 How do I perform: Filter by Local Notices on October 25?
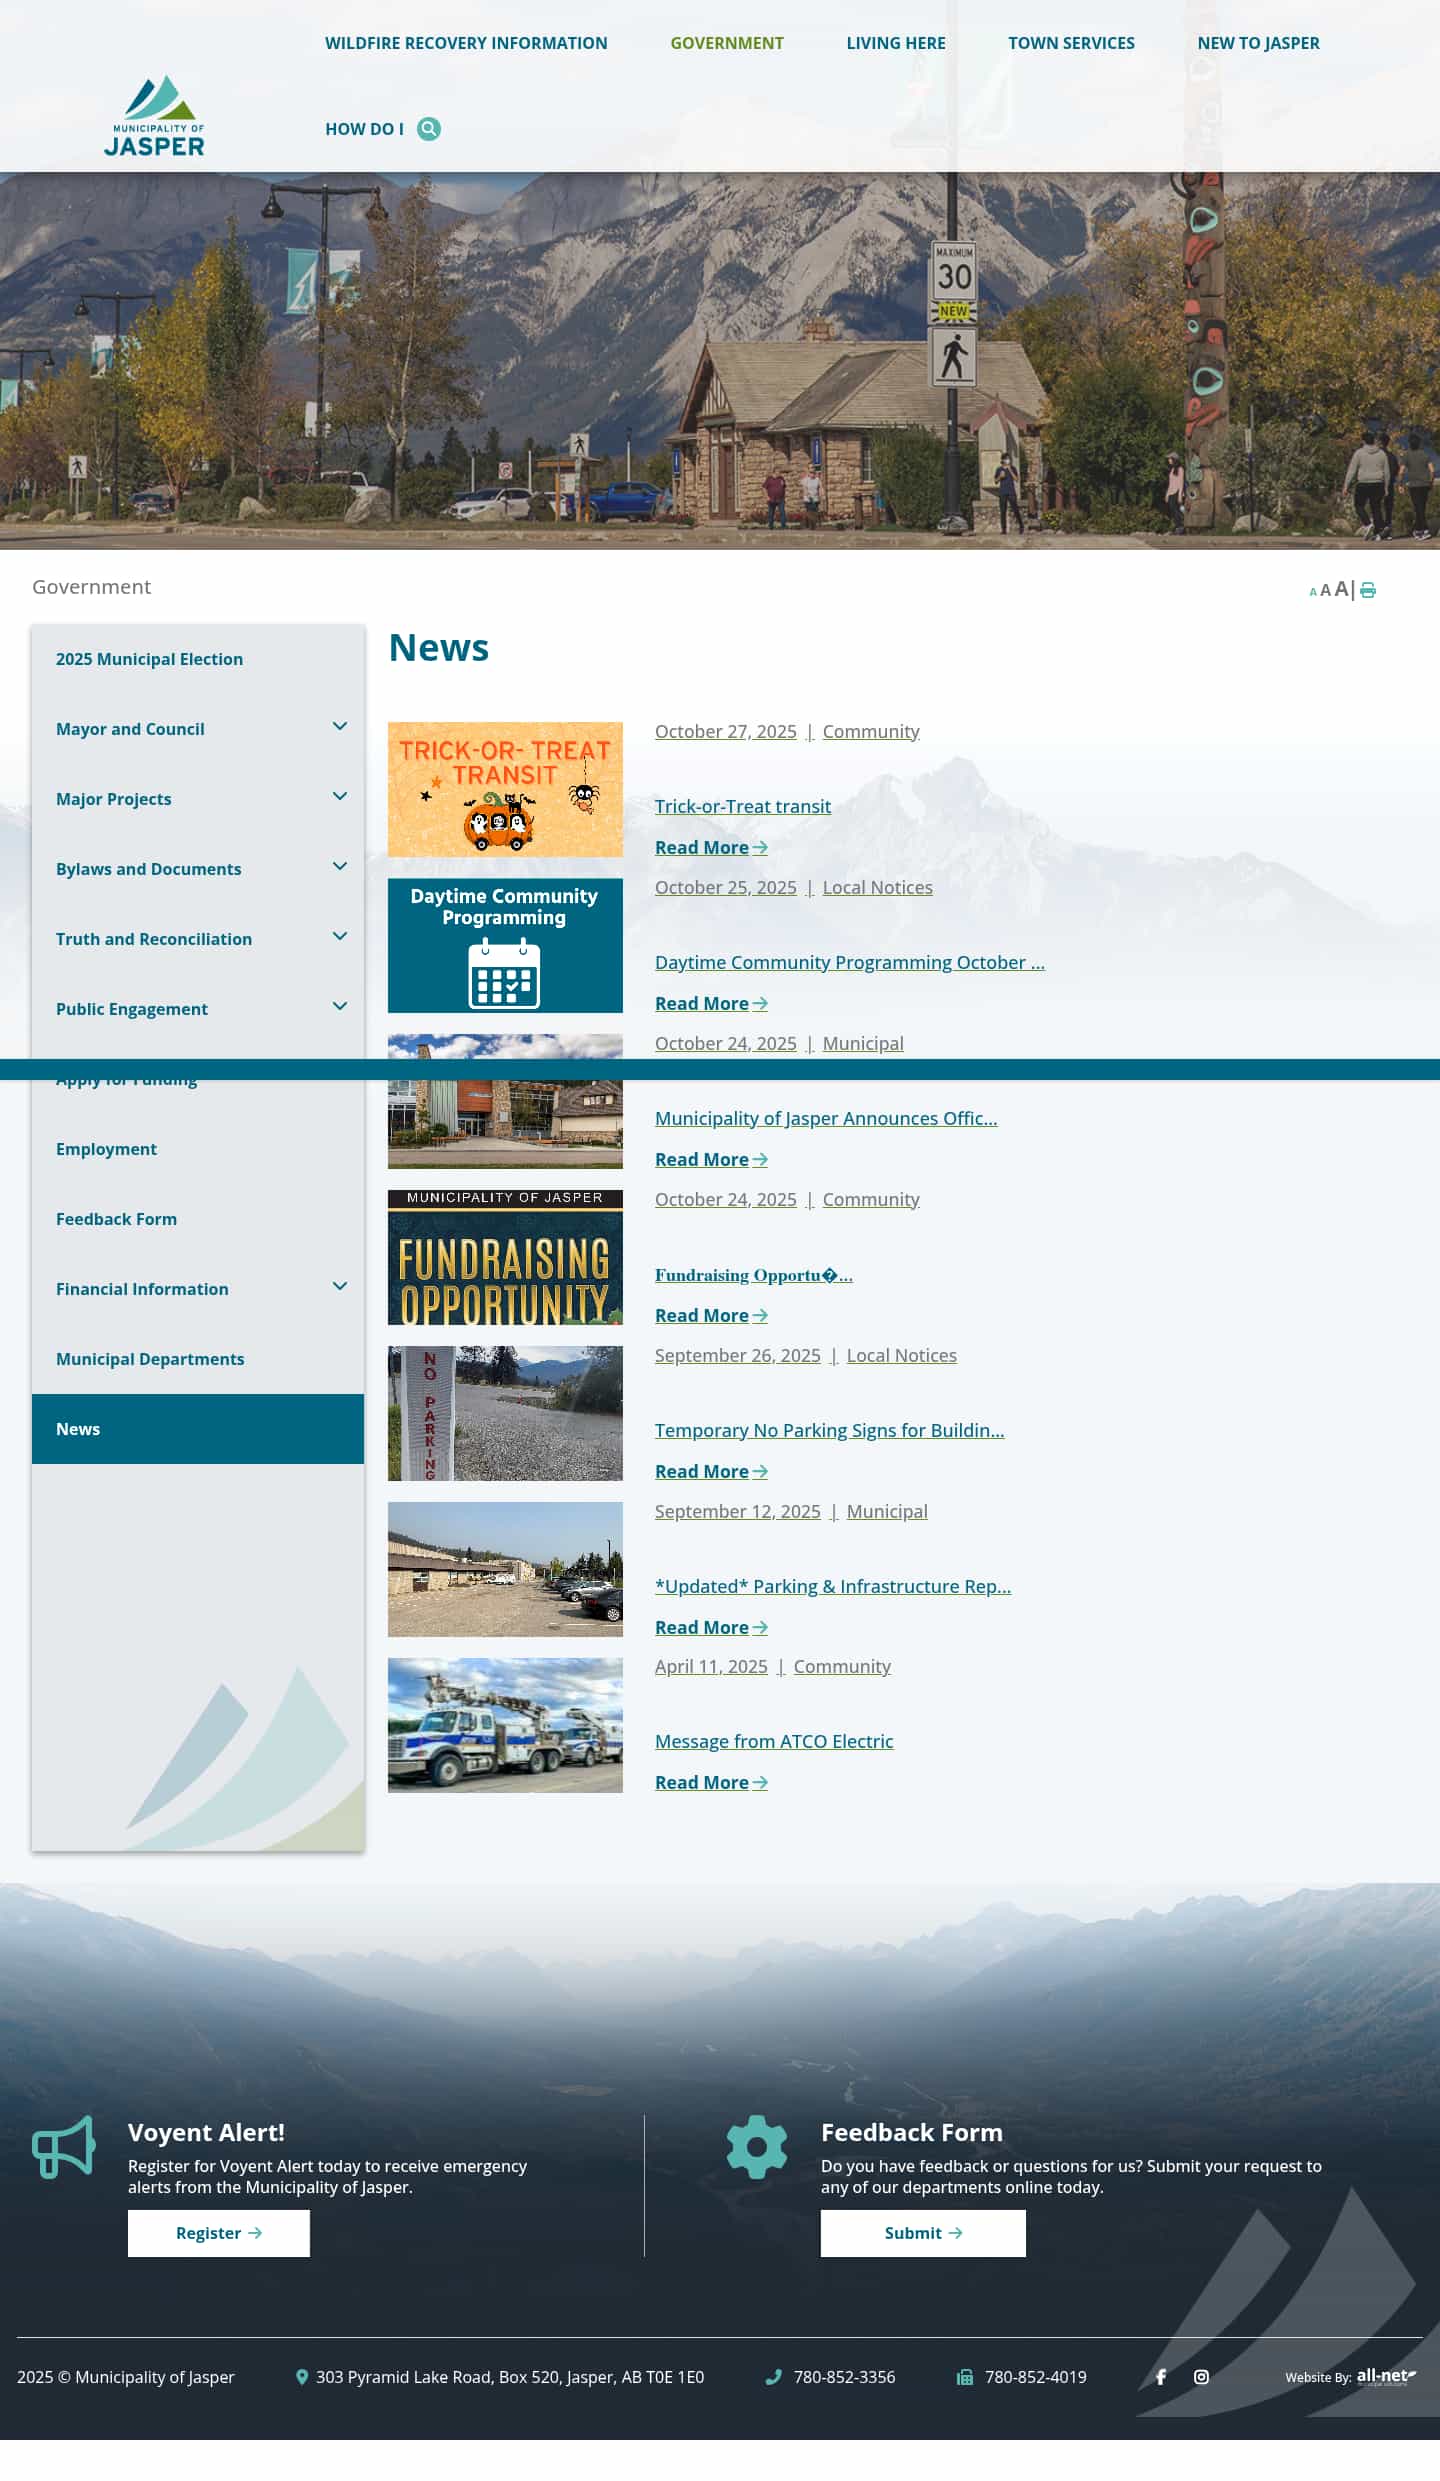[x=878, y=887]
